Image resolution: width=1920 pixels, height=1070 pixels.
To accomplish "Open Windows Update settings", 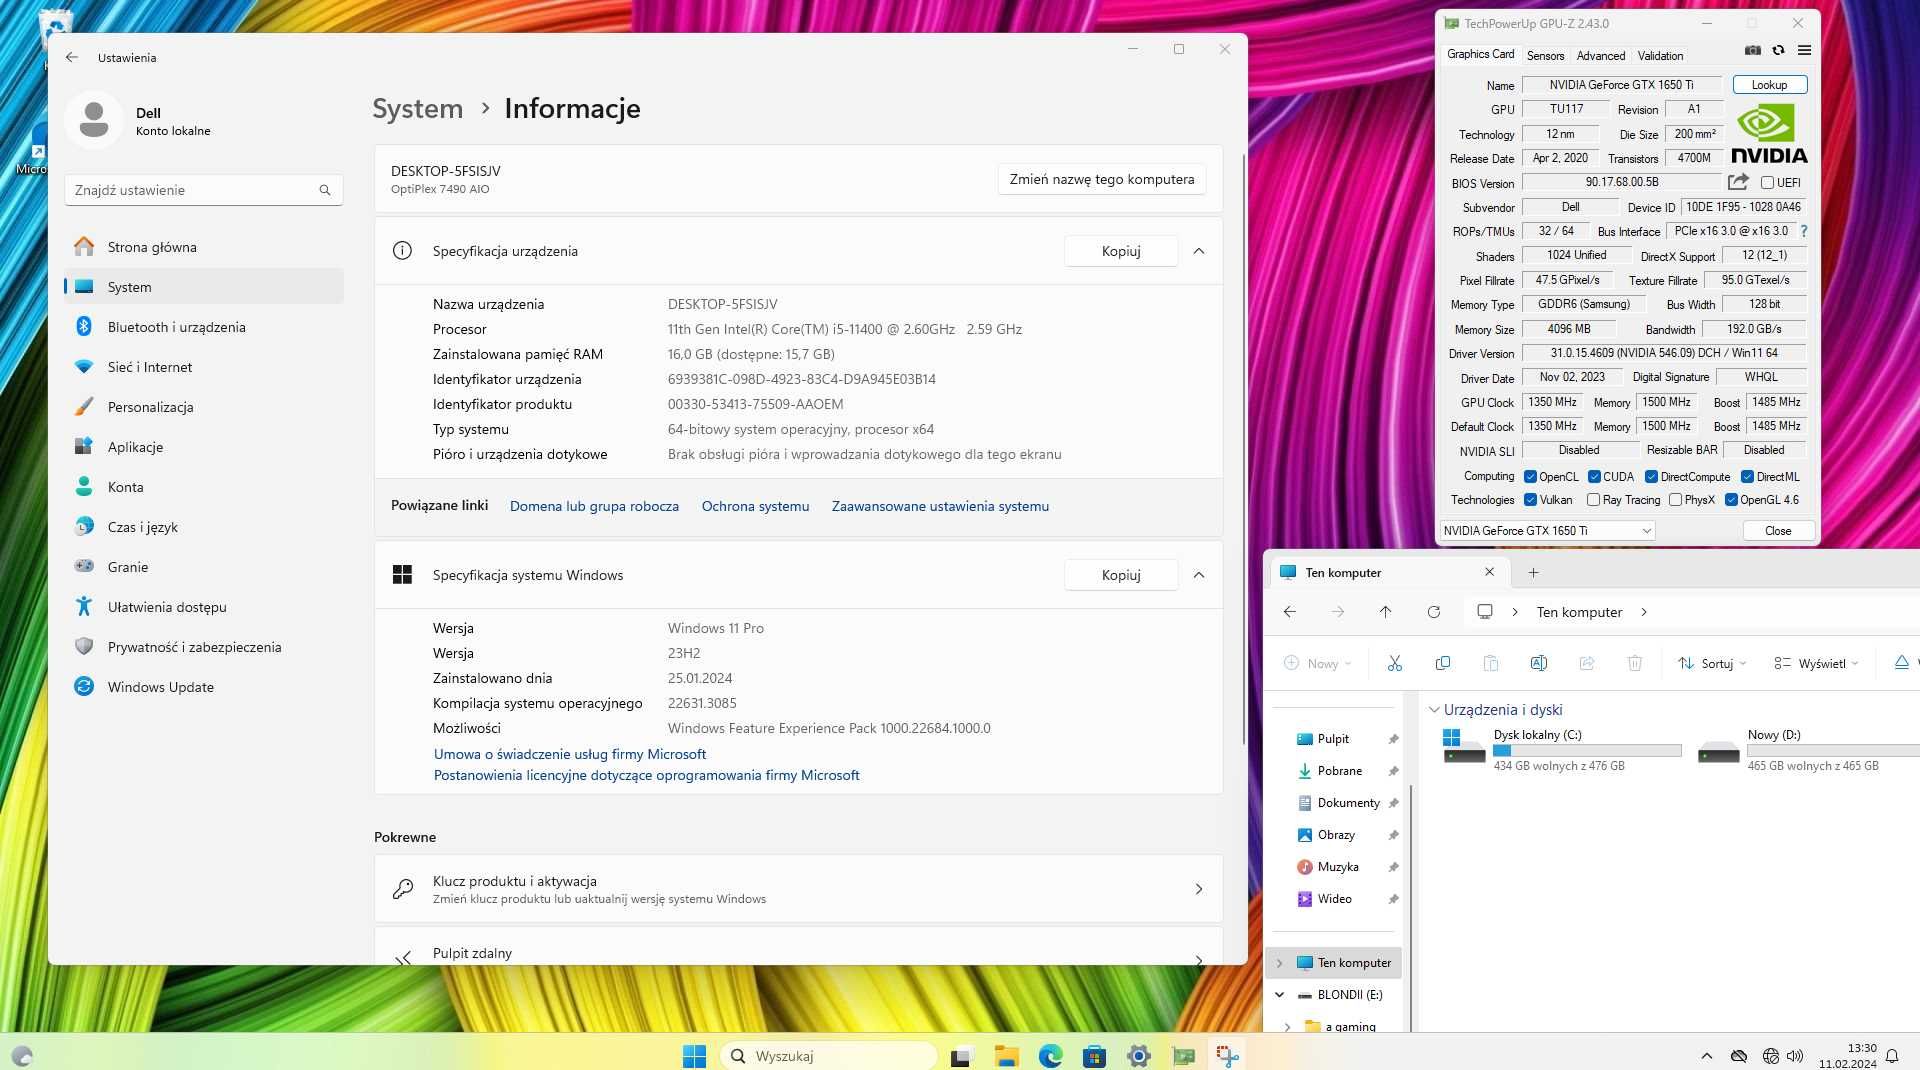I will pos(204,687).
